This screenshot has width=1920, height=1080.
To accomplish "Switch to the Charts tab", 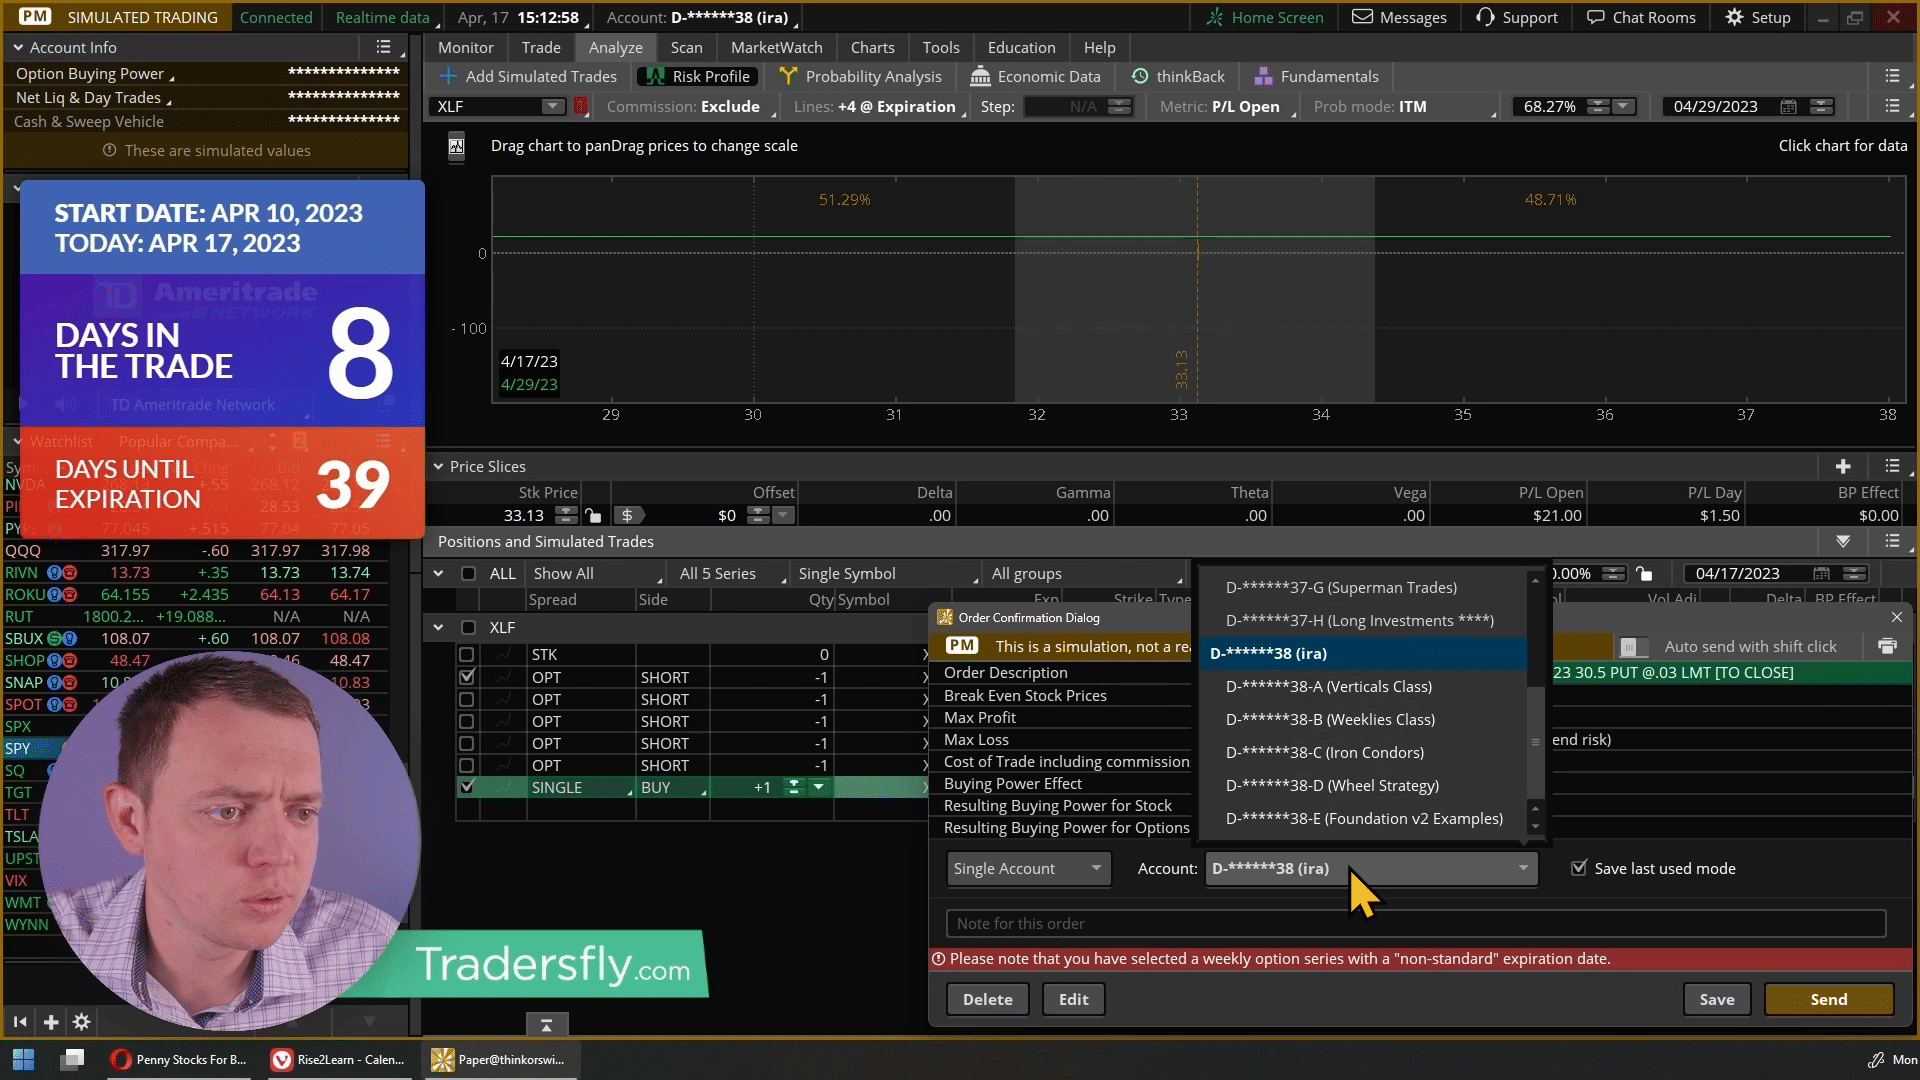I will [872, 47].
